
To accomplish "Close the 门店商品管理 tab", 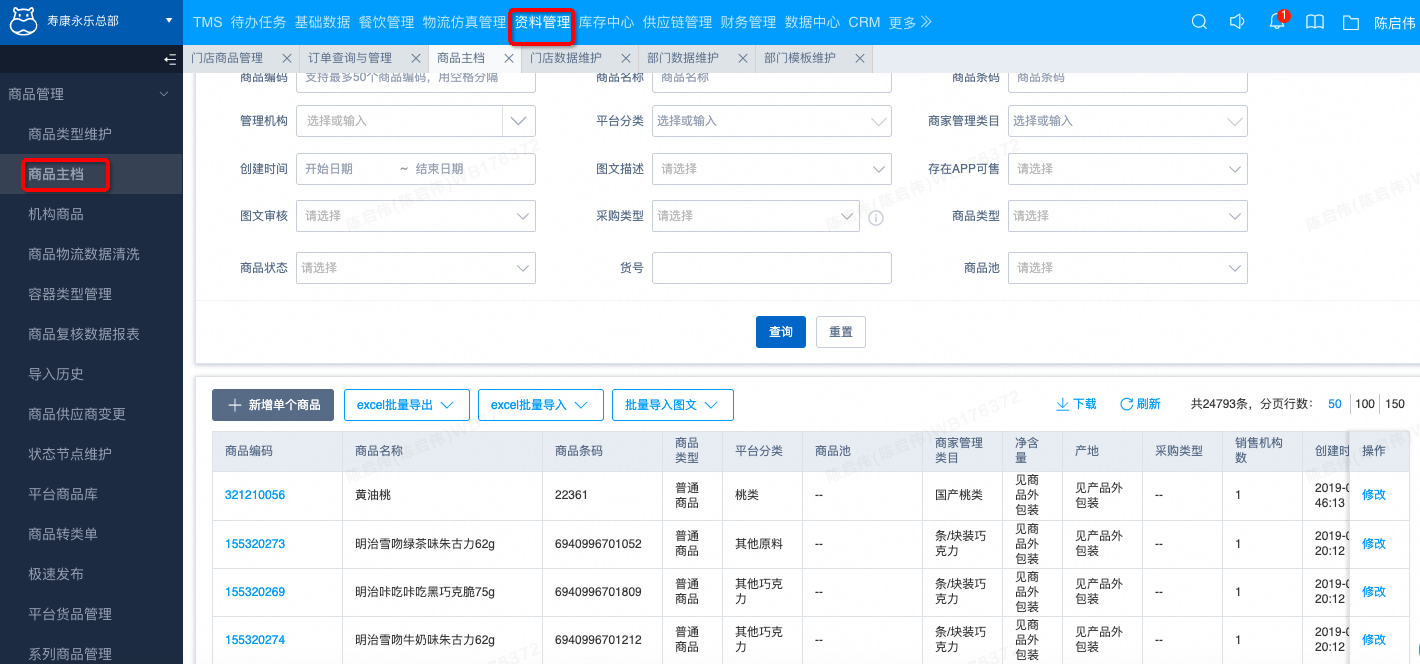I will (x=287, y=58).
